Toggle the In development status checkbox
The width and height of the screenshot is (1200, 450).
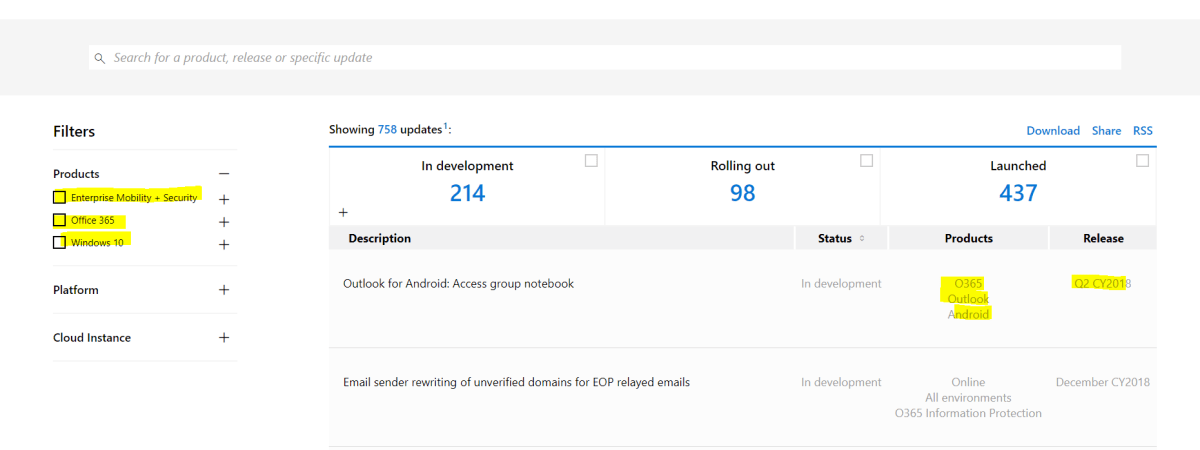click(591, 161)
